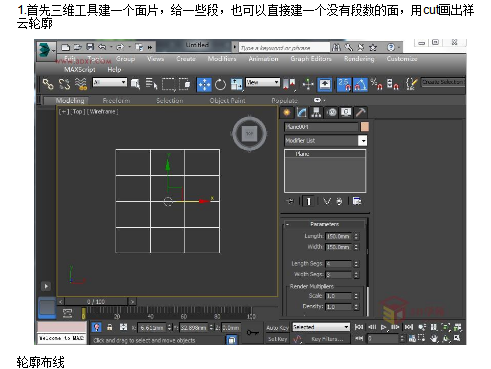Open the Create command panel tab
491x369 pixels.
[287, 113]
